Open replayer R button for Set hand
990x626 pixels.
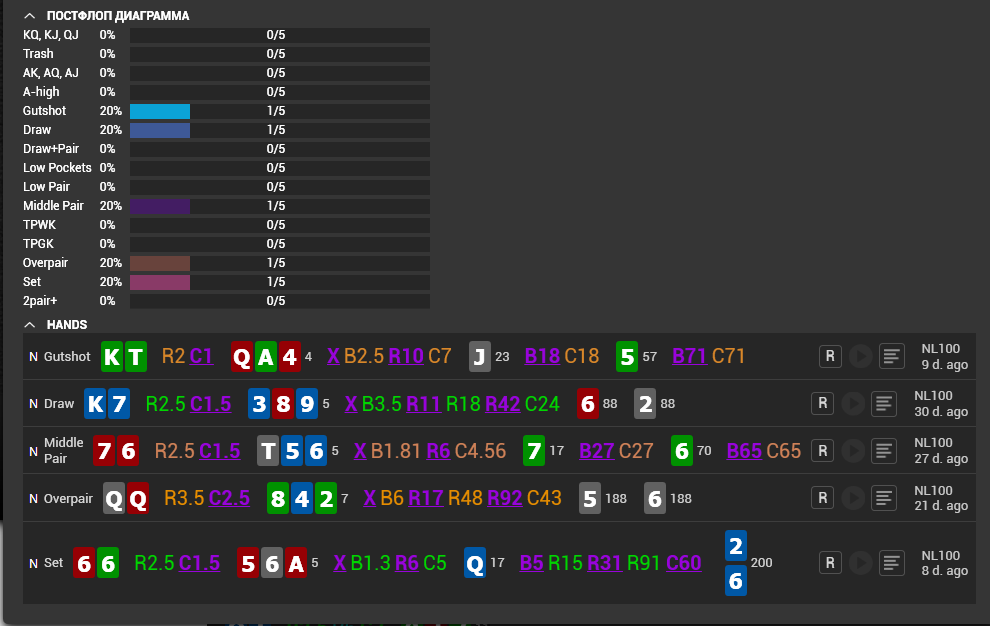pos(830,562)
